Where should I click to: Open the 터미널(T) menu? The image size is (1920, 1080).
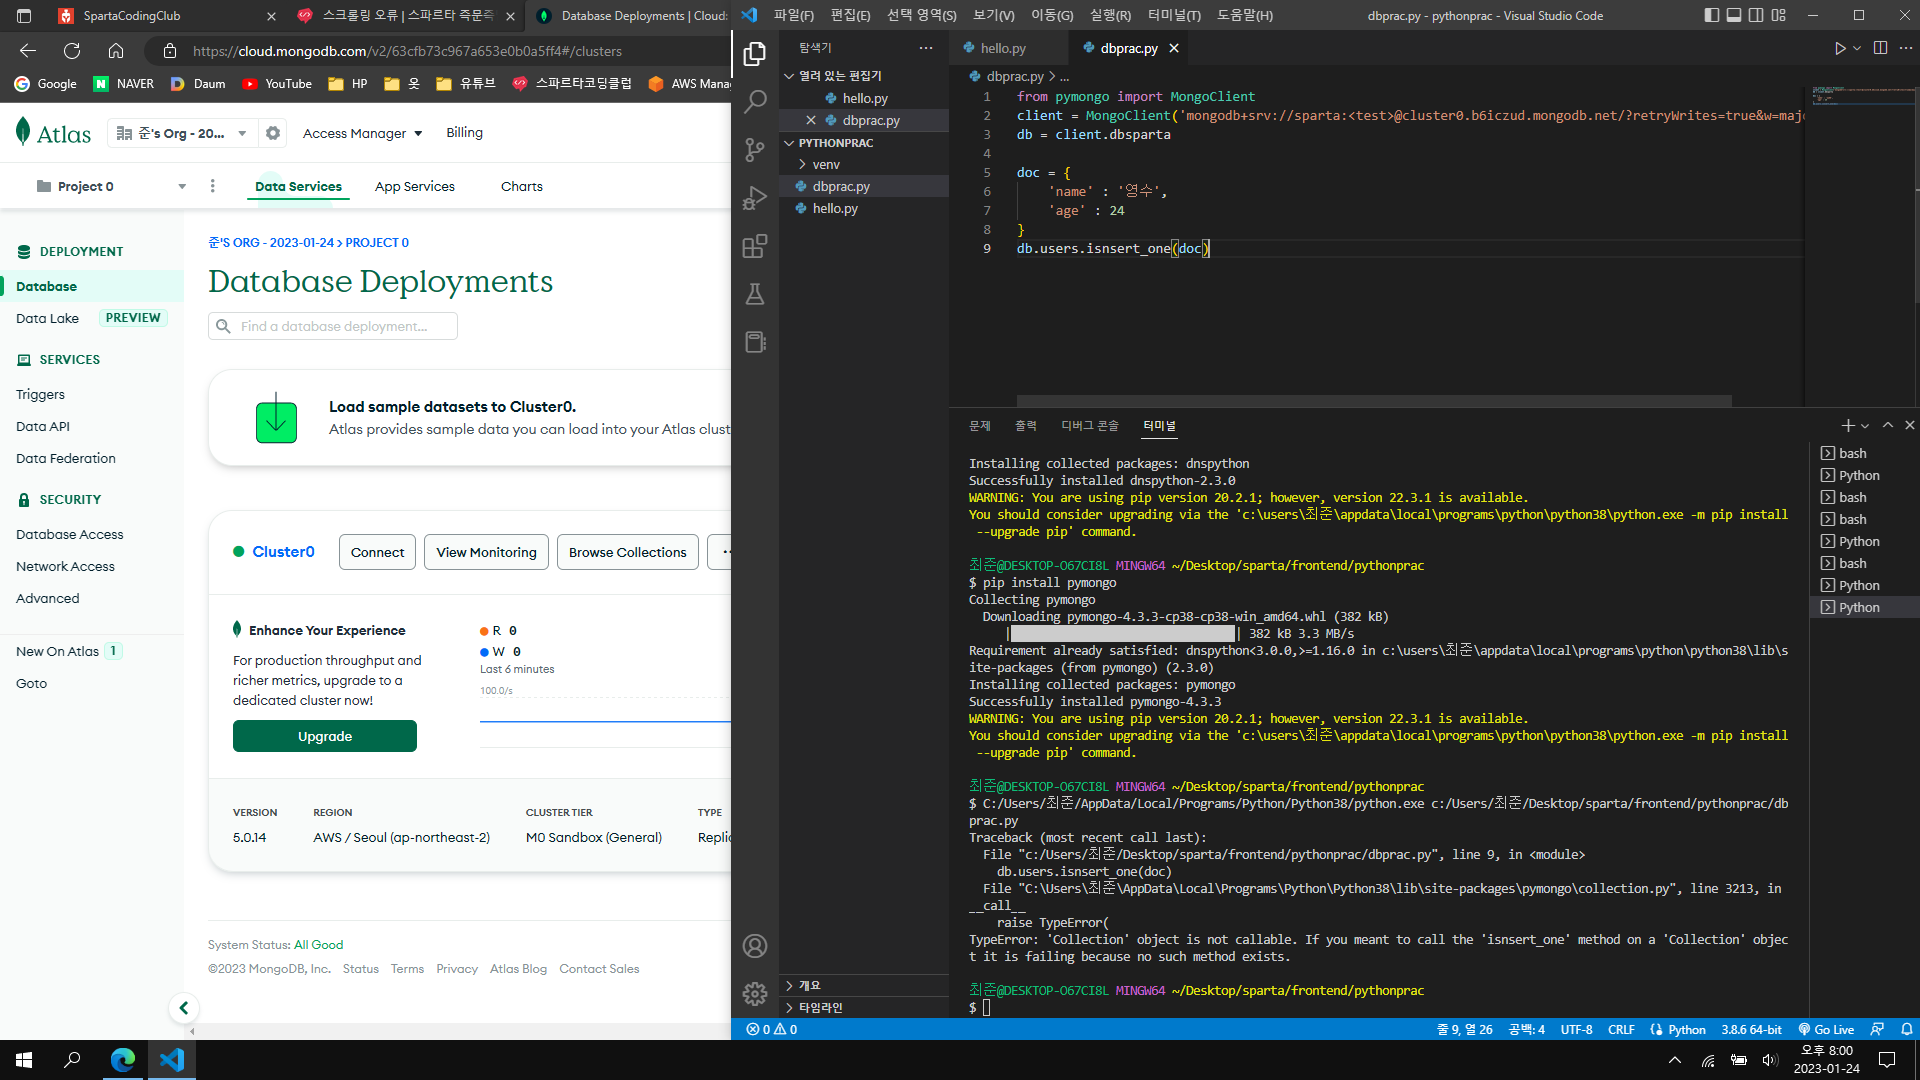[1174, 15]
